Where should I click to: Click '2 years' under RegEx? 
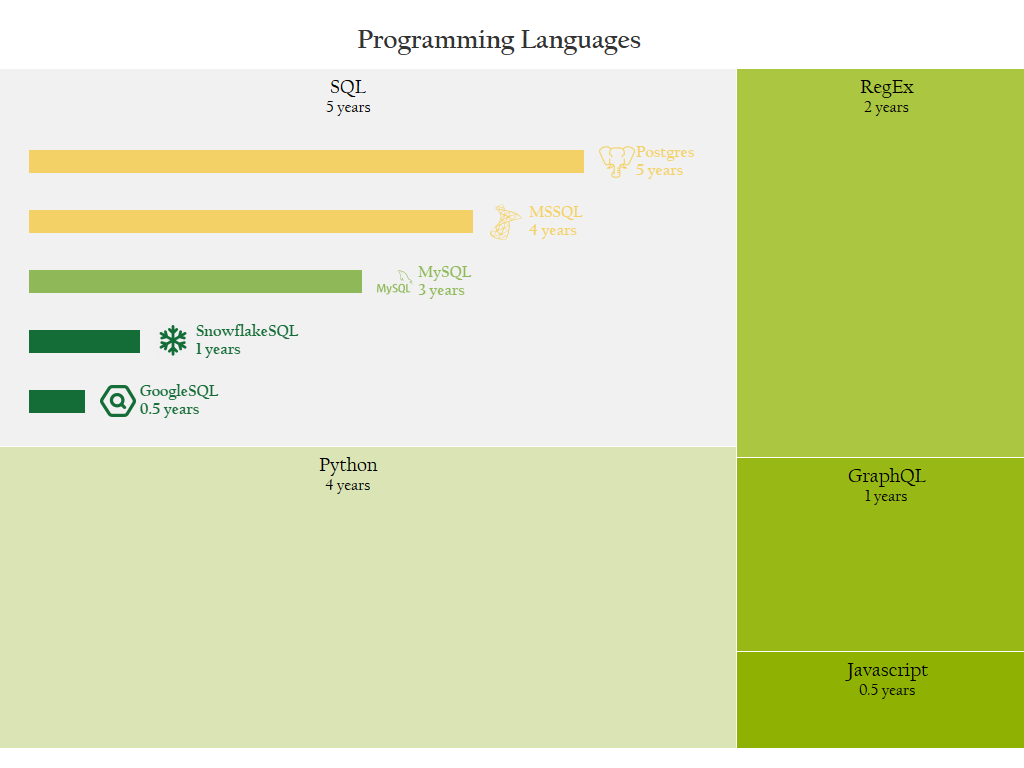[886, 107]
